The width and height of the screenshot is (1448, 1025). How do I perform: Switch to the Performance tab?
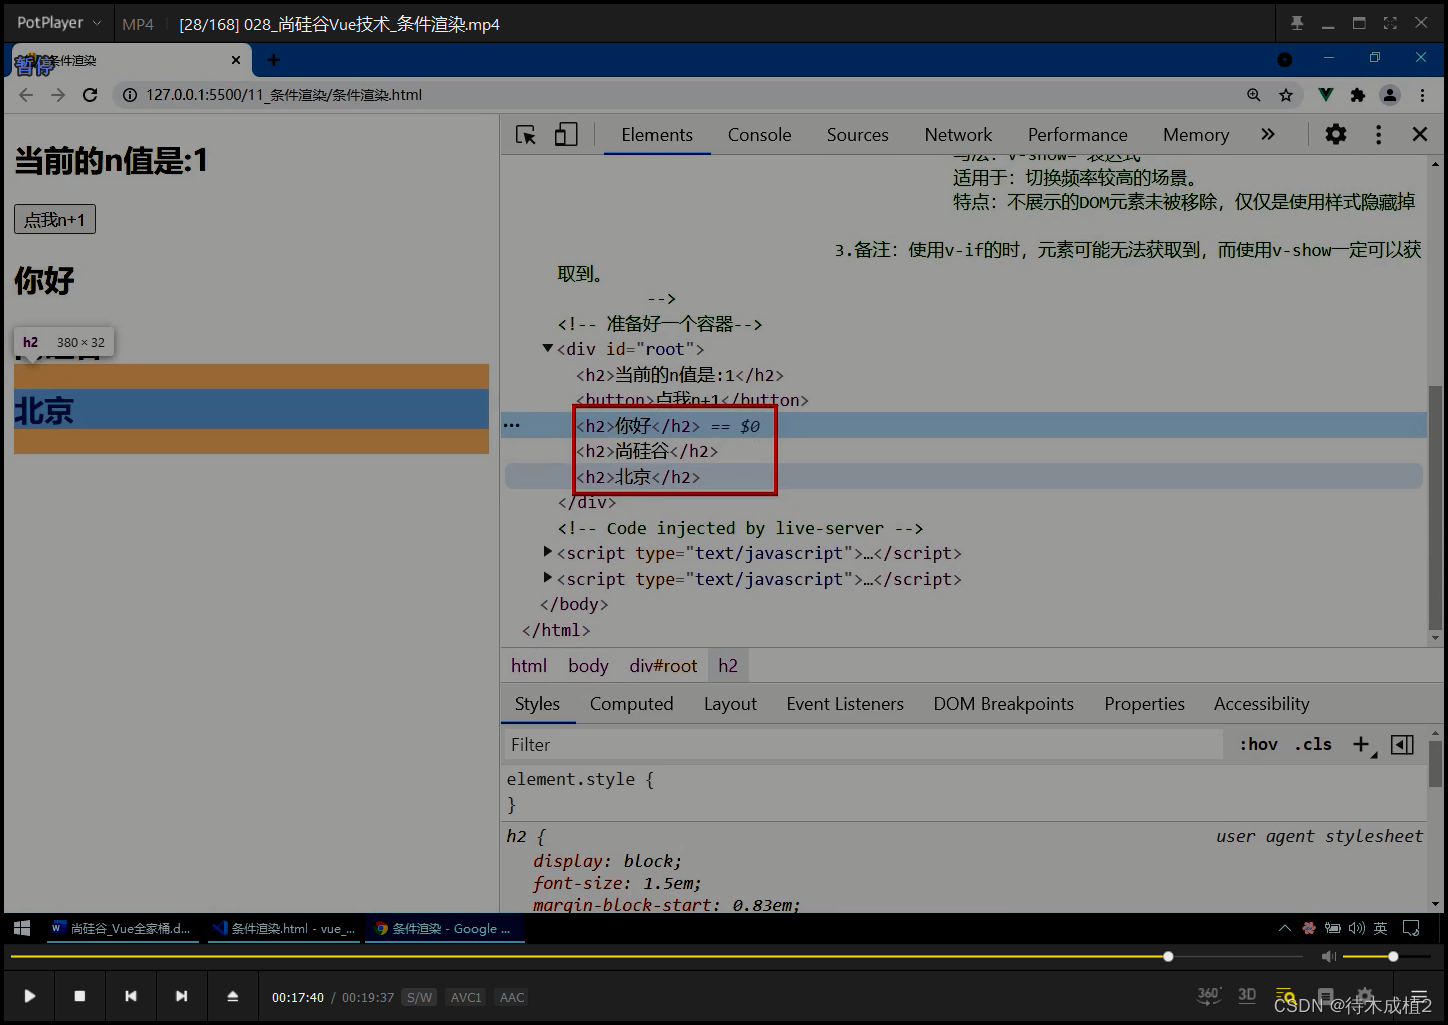coord(1077,135)
